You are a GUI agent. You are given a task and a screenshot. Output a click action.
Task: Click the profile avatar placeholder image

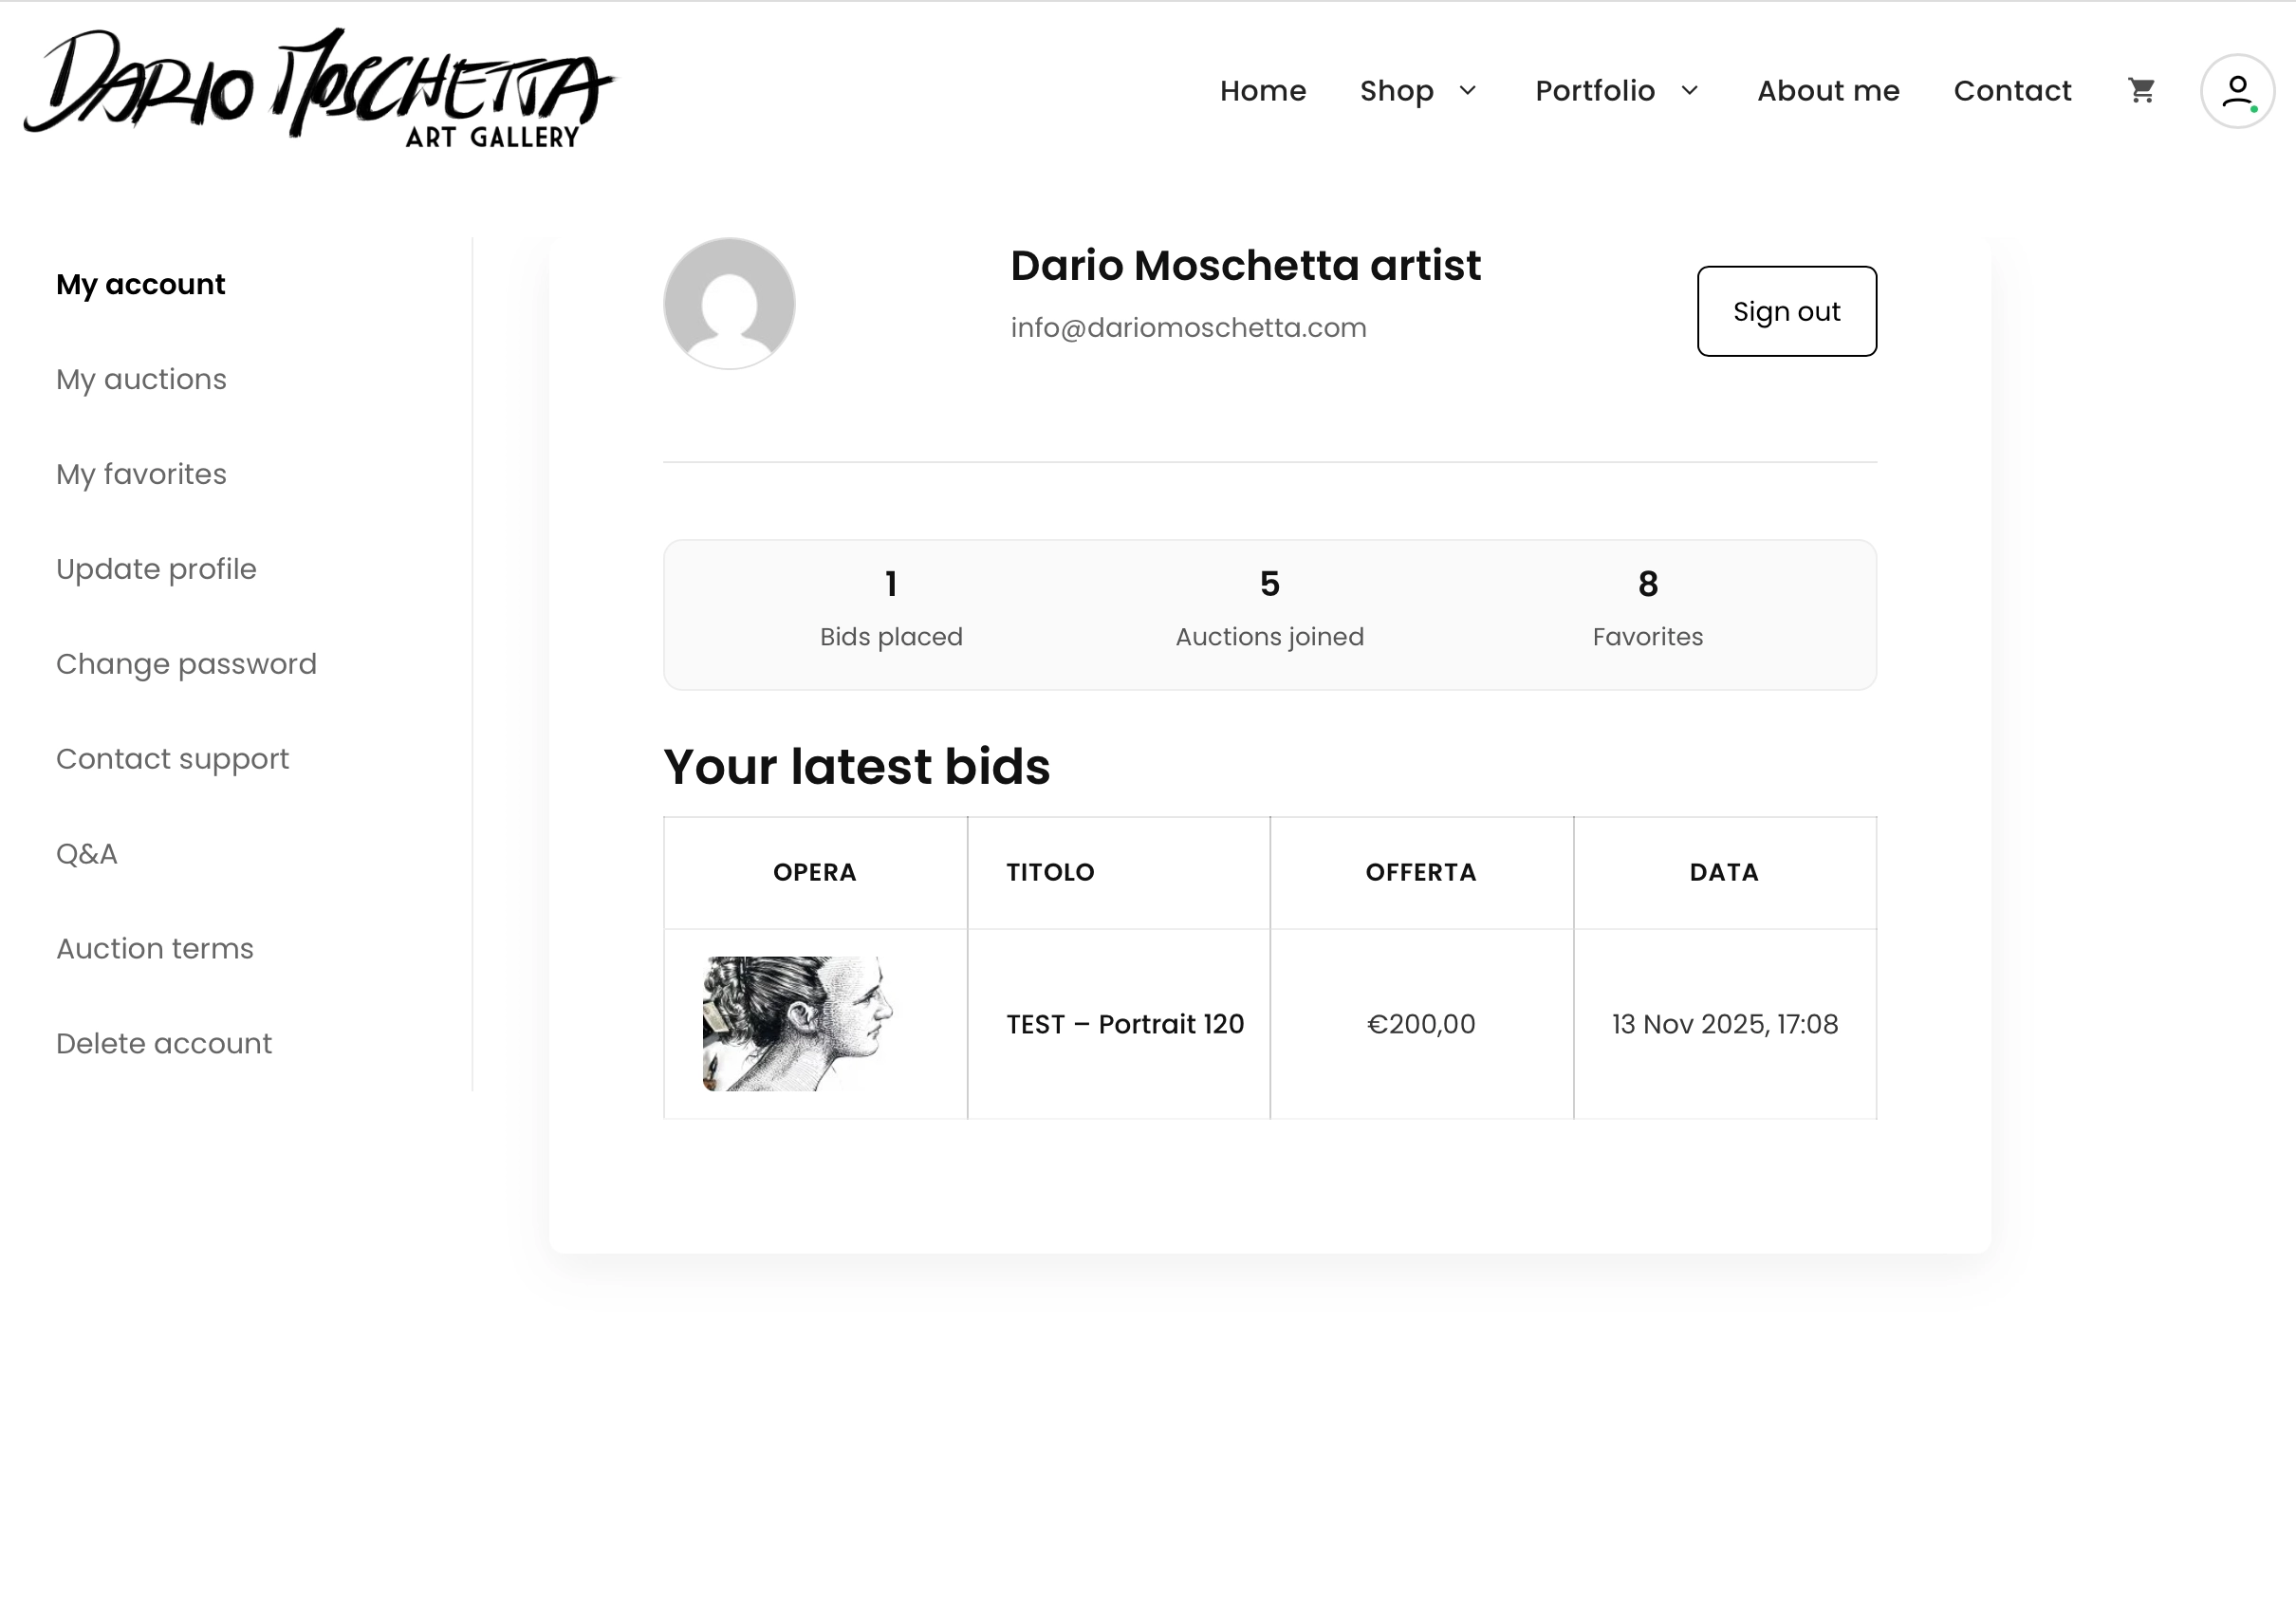coord(729,302)
